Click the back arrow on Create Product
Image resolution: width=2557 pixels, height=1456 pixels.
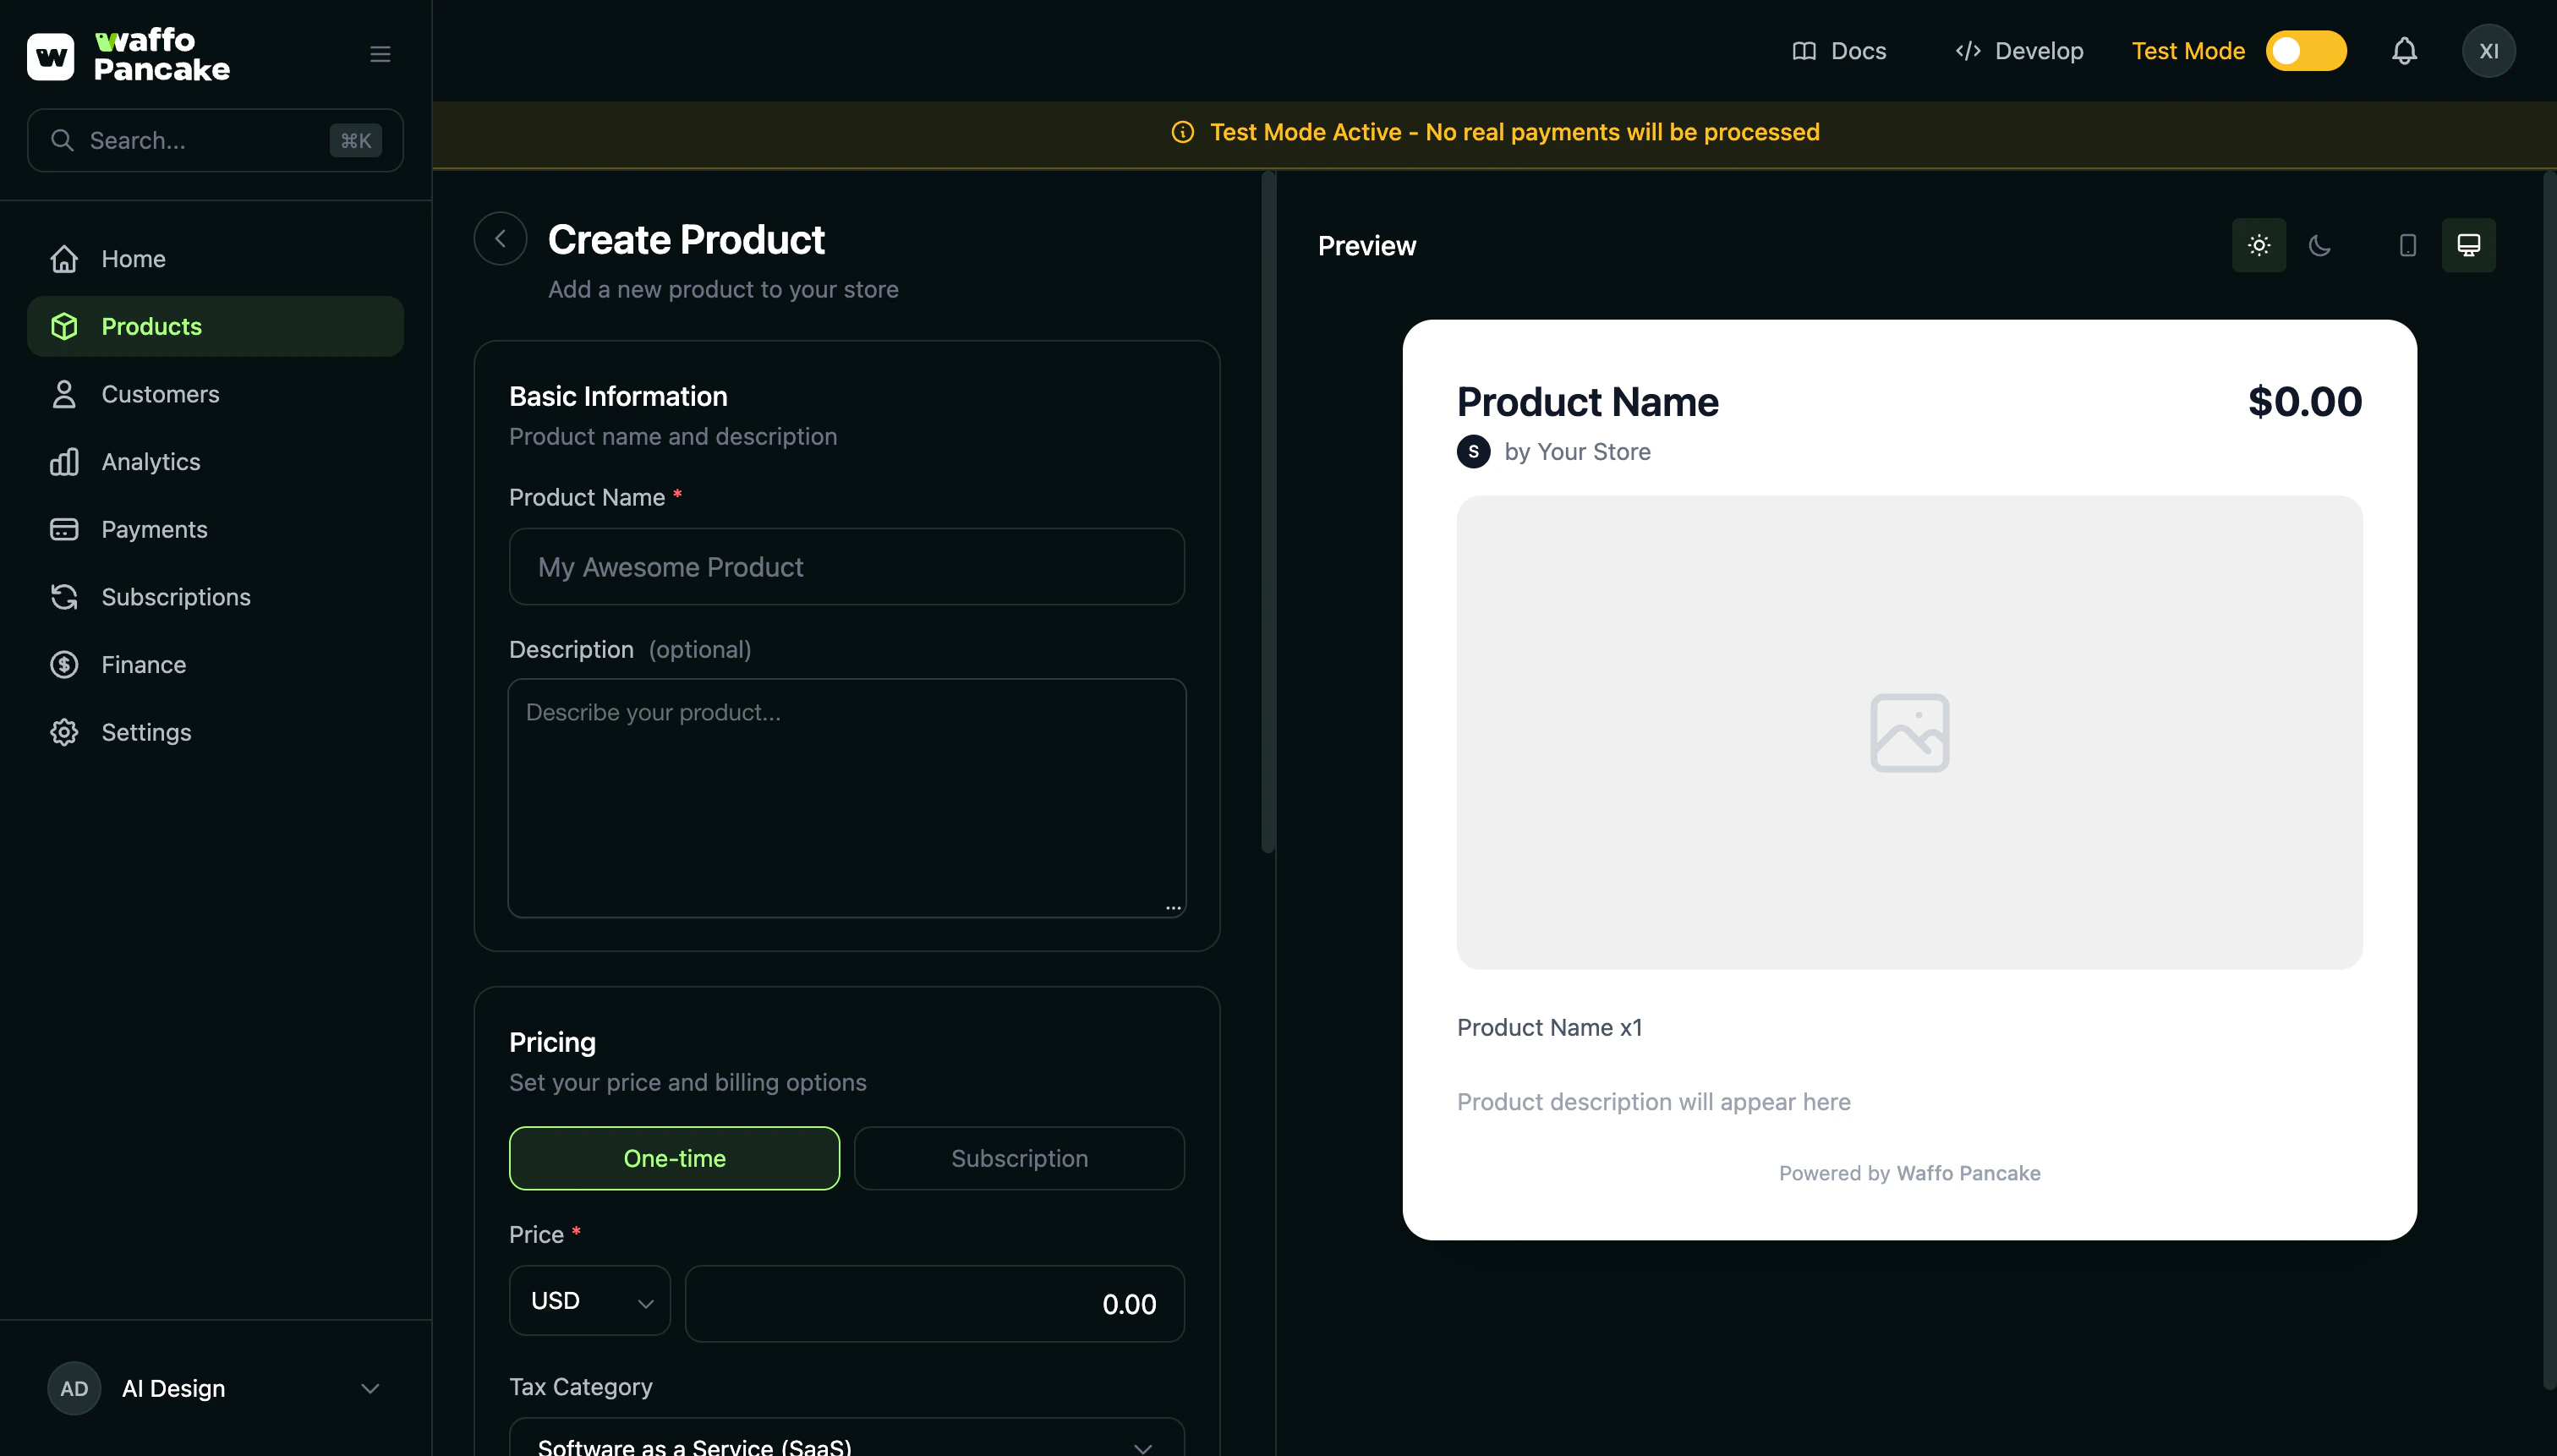click(500, 238)
